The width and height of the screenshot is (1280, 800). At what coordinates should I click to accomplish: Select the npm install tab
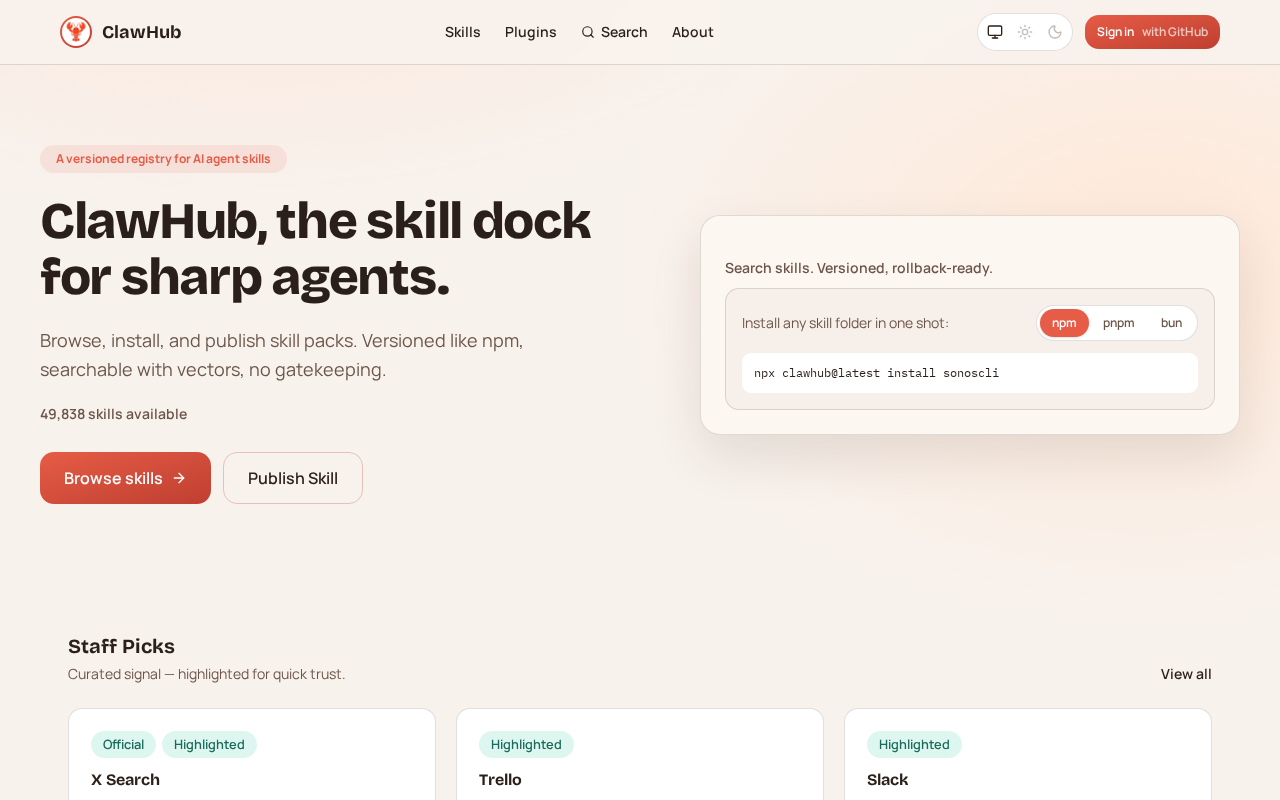point(1063,322)
